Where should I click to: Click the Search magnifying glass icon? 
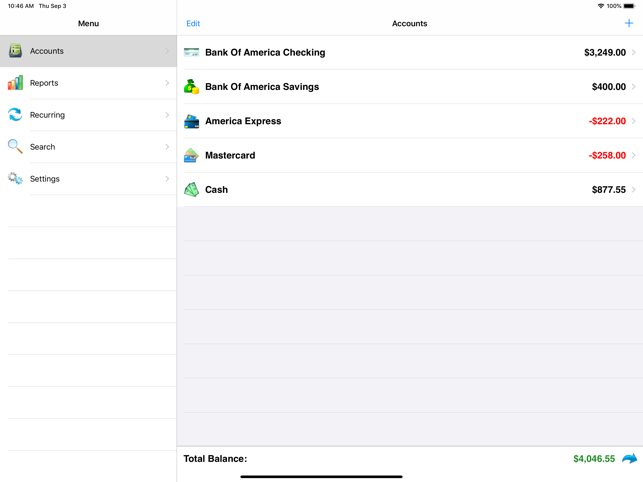coord(15,146)
